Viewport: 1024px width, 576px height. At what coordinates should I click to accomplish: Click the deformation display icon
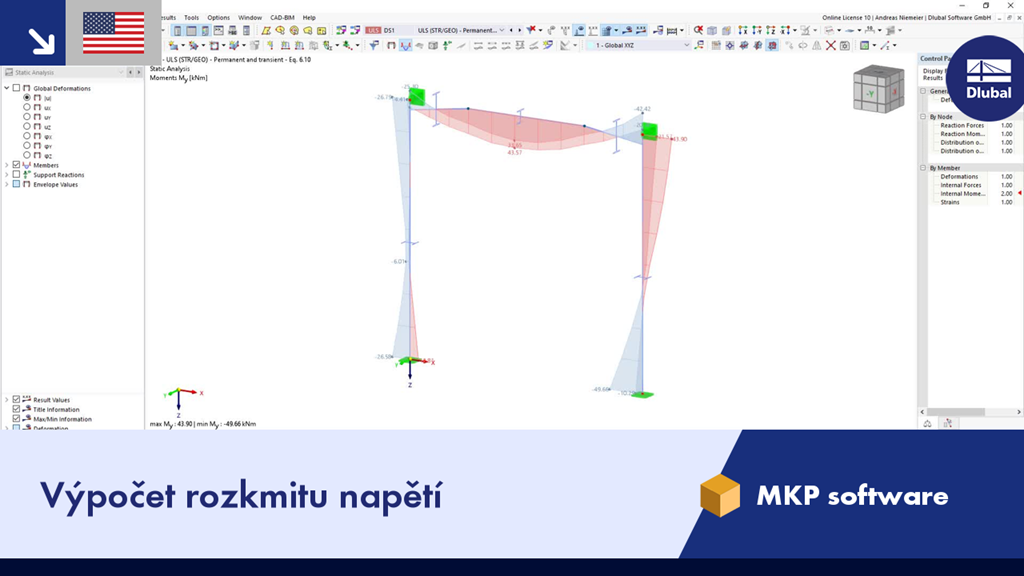pyautogui.click(x=391, y=45)
